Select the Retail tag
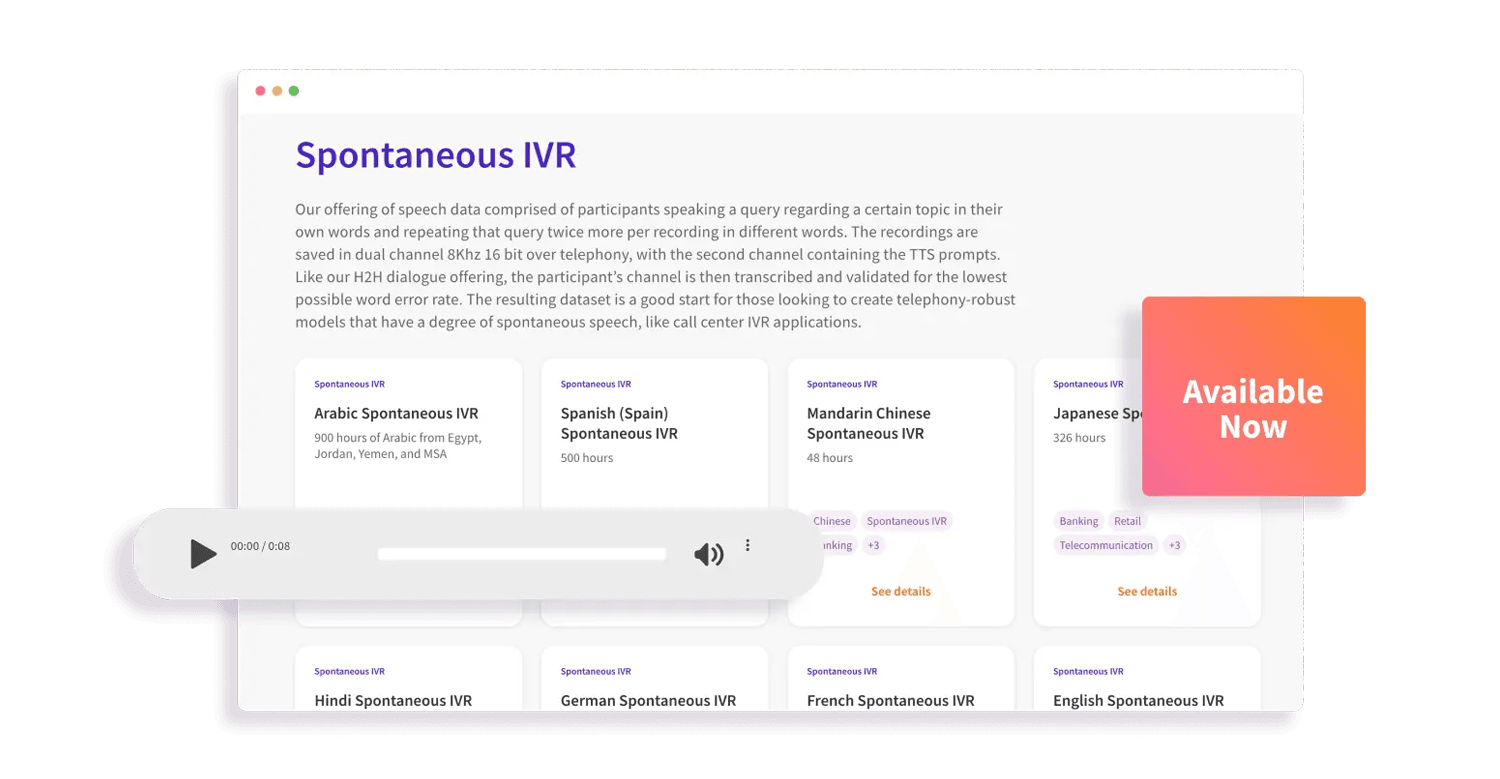This screenshot has height=779, width=1500. coord(1127,521)
